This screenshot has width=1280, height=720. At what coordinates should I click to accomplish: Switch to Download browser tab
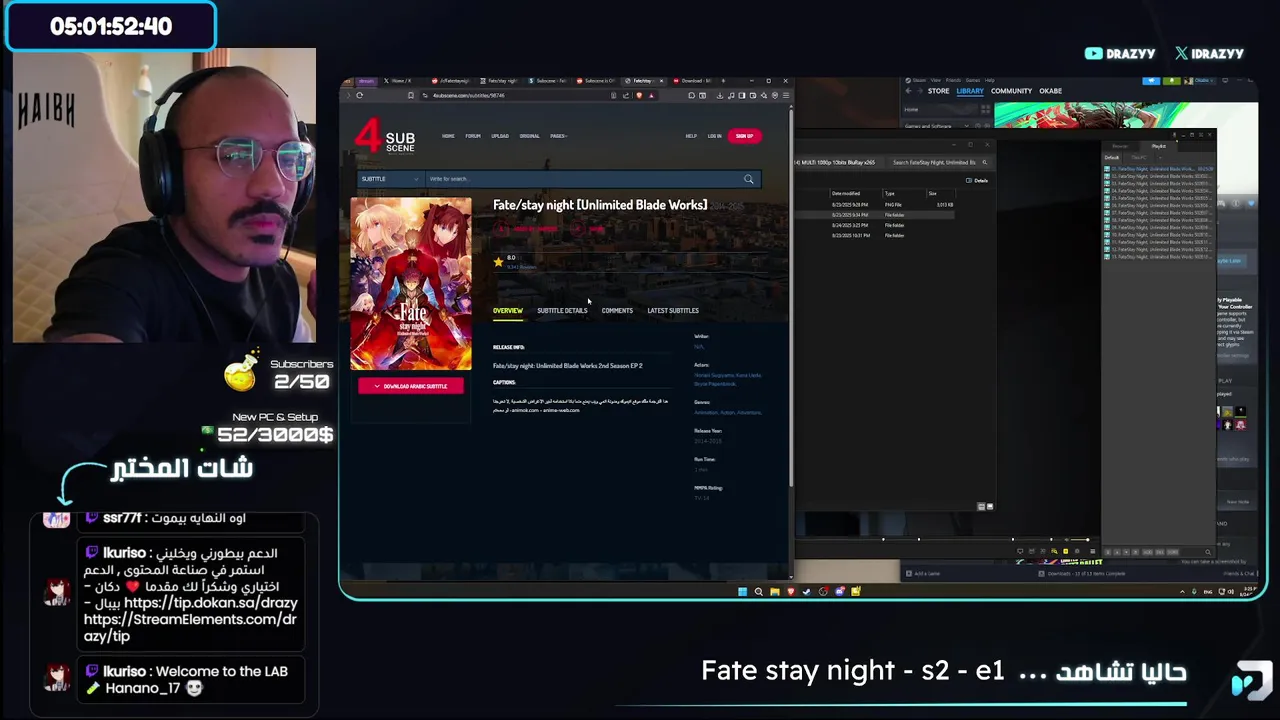(692, 81)
